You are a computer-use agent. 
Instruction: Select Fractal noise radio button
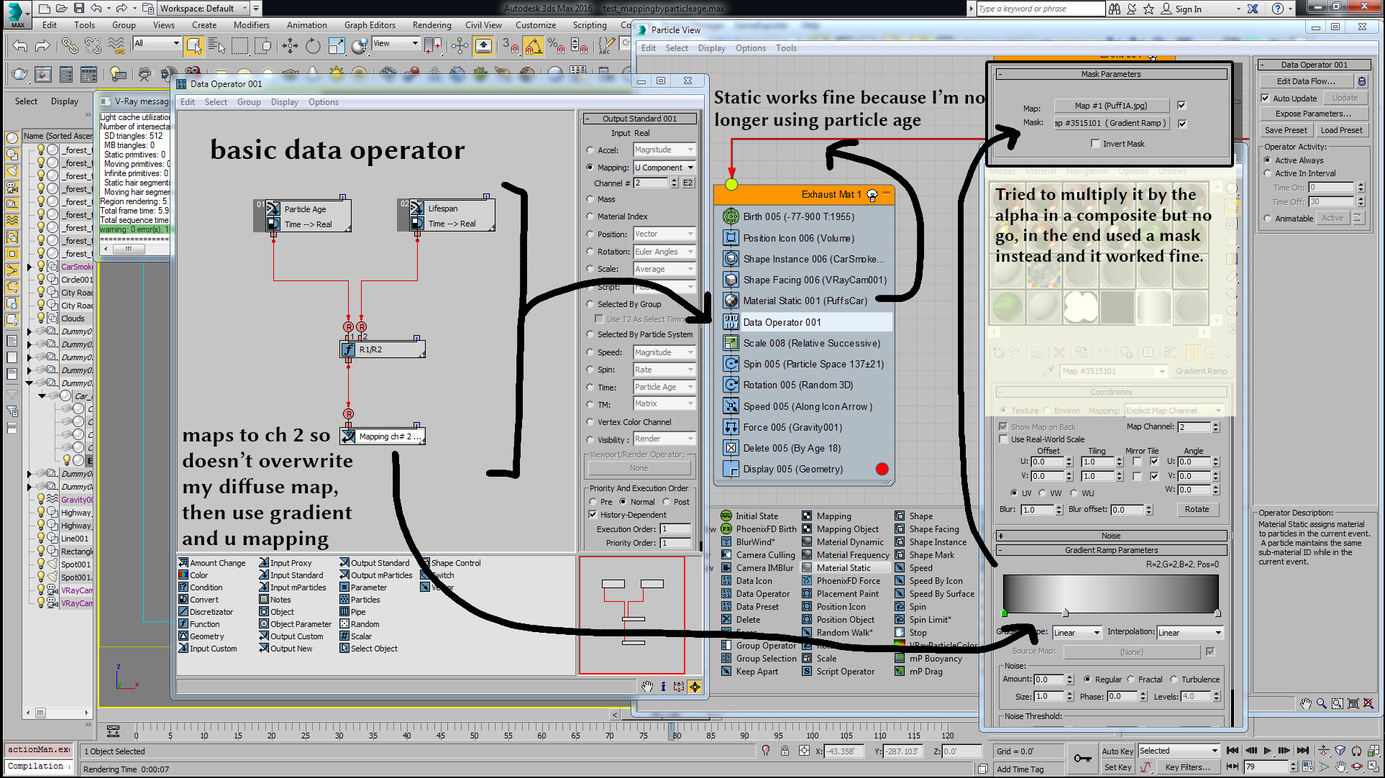point(1133,680)
